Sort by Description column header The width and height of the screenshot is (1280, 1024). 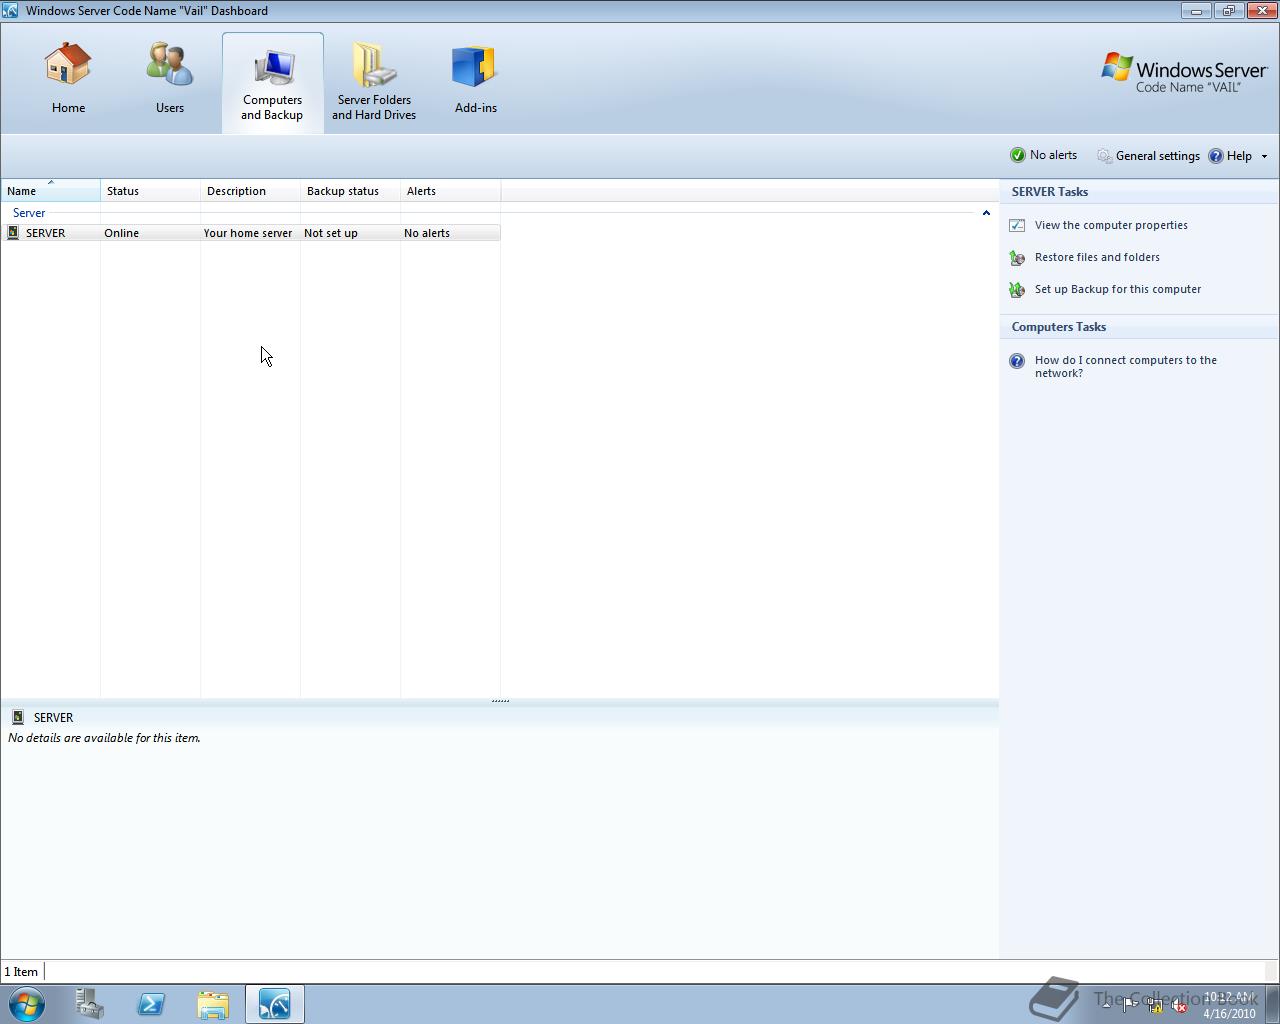coord(250,191)
